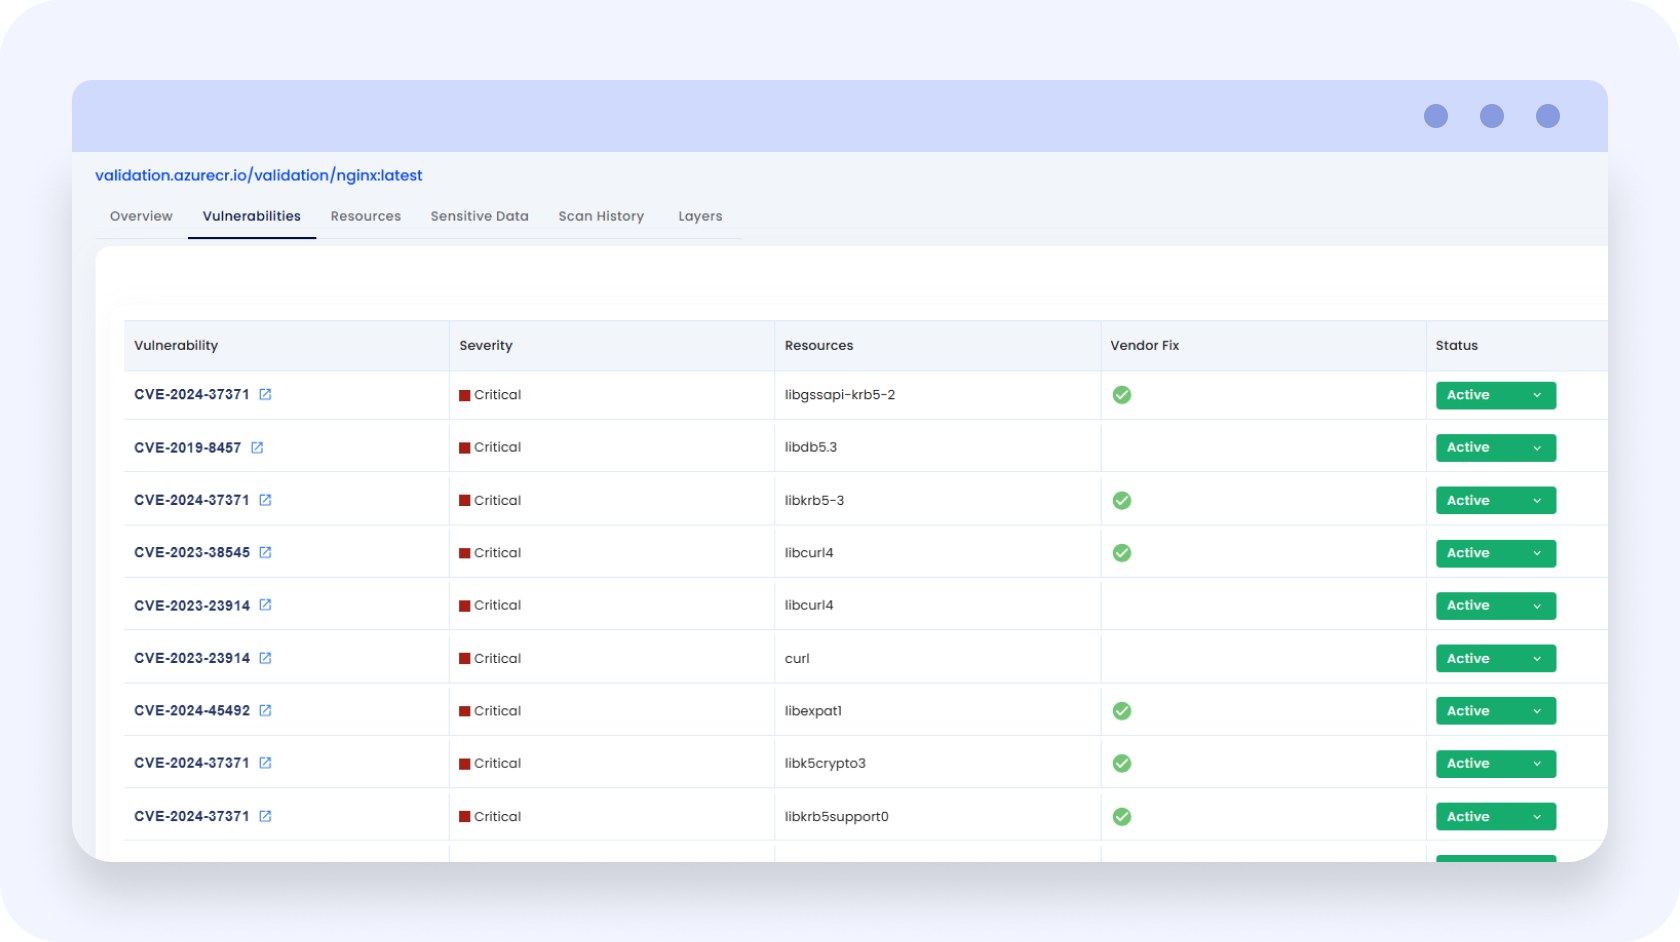The width and height of the screenshot is (1680, 942).
Task: Click external link icon in libkrb5support0 row
Action: 265,817
